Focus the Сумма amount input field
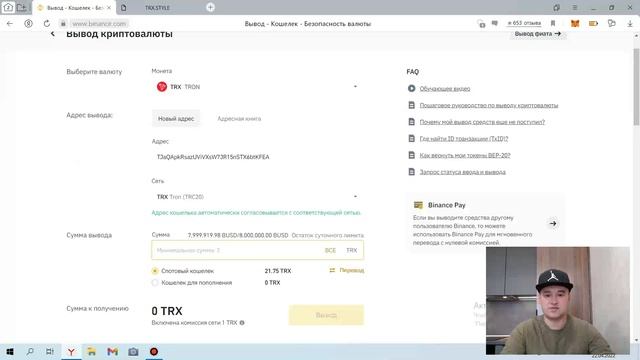Viewport: 640px width, 360px height. [x=257, y=250]
